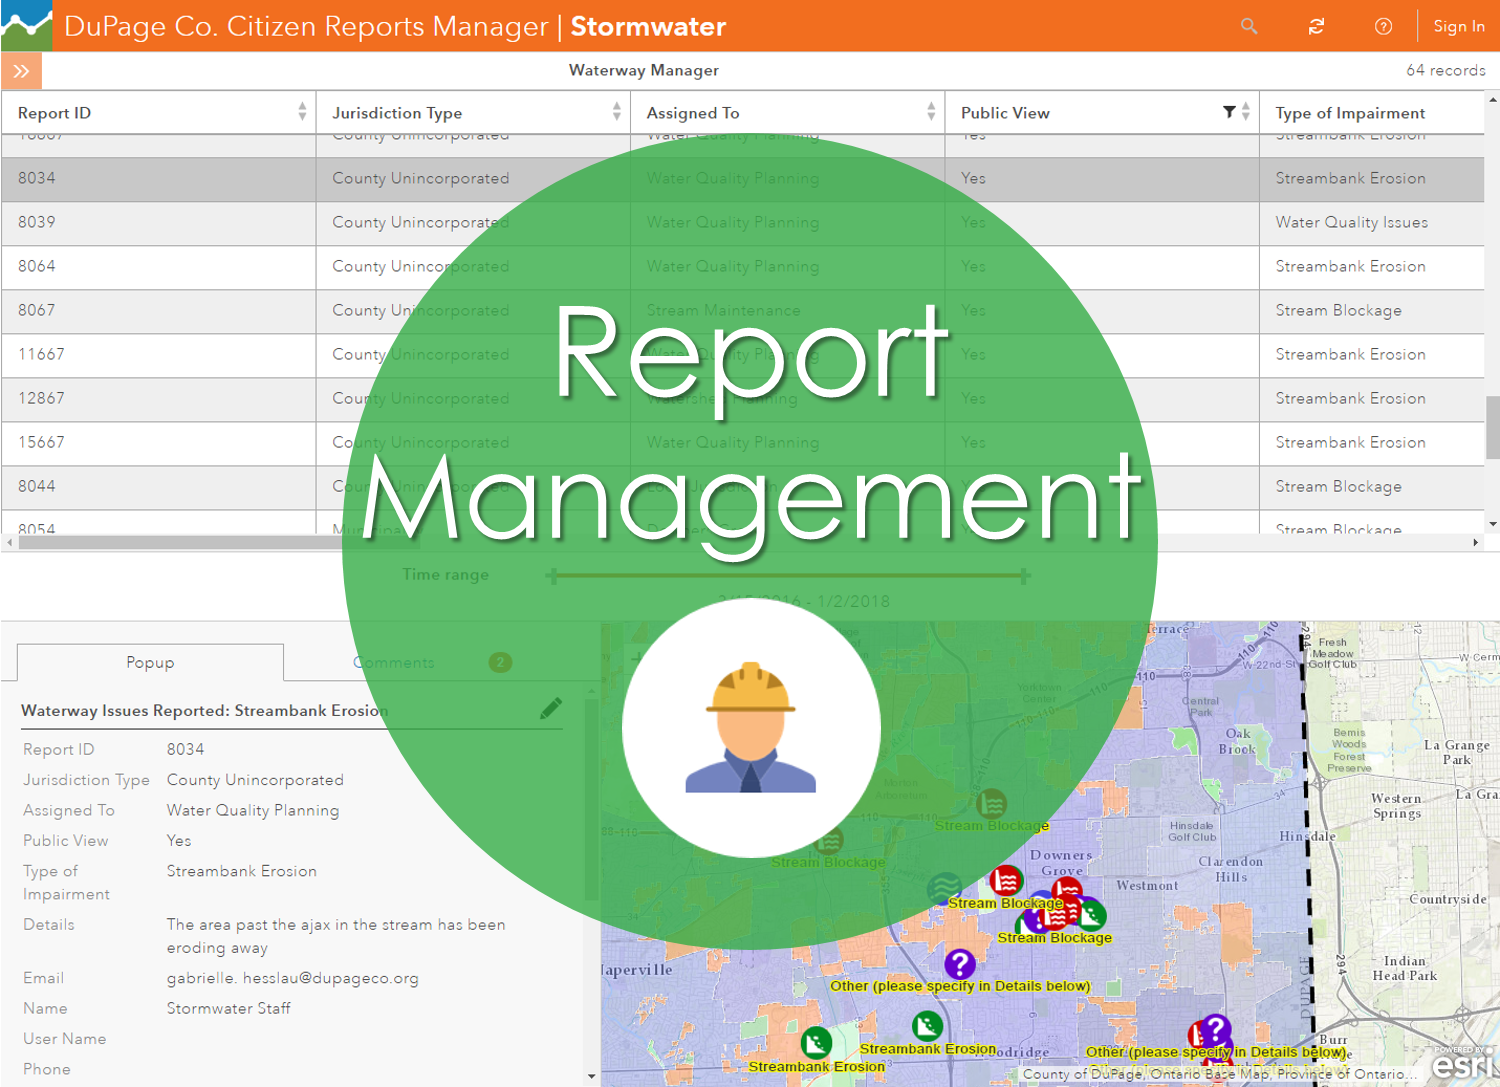Expand the side panel with double chevron

(21, 71)
